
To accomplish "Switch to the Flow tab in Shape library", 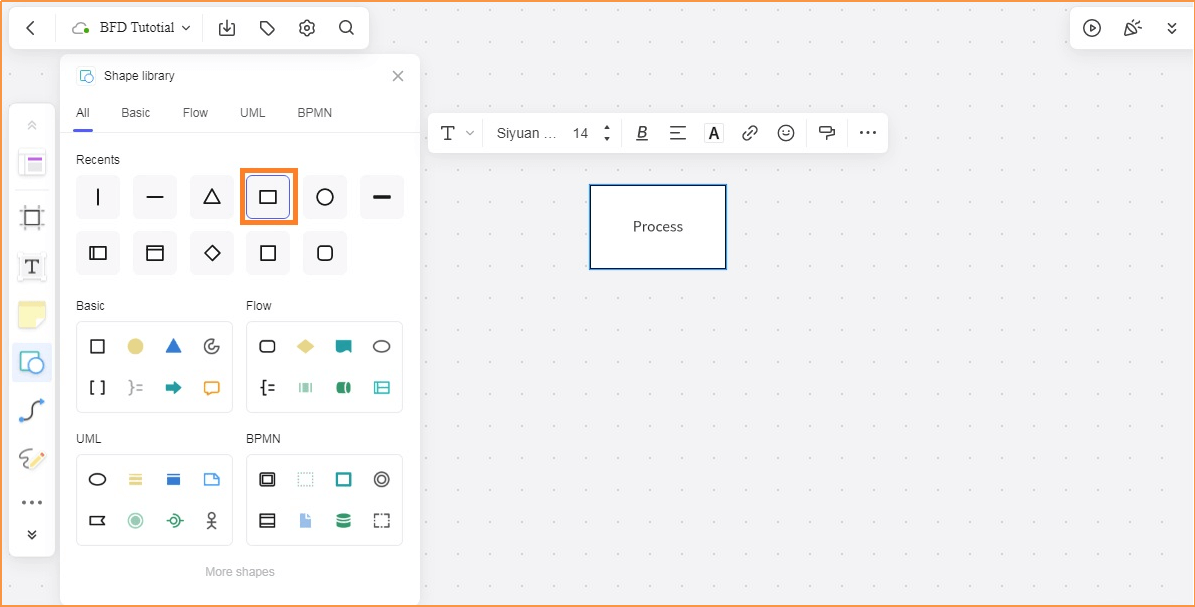I will pos(195,112).
